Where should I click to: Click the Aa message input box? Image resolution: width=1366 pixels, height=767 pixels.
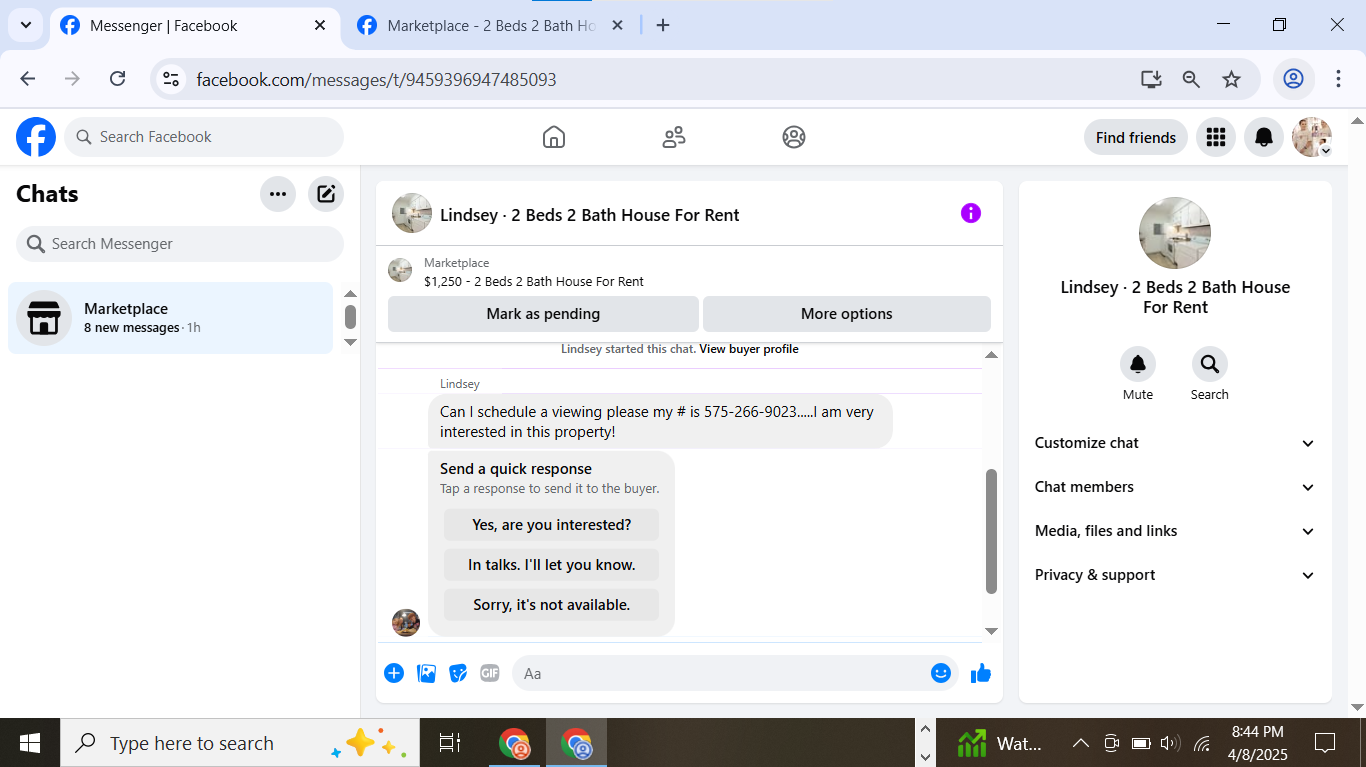[735, 673]
